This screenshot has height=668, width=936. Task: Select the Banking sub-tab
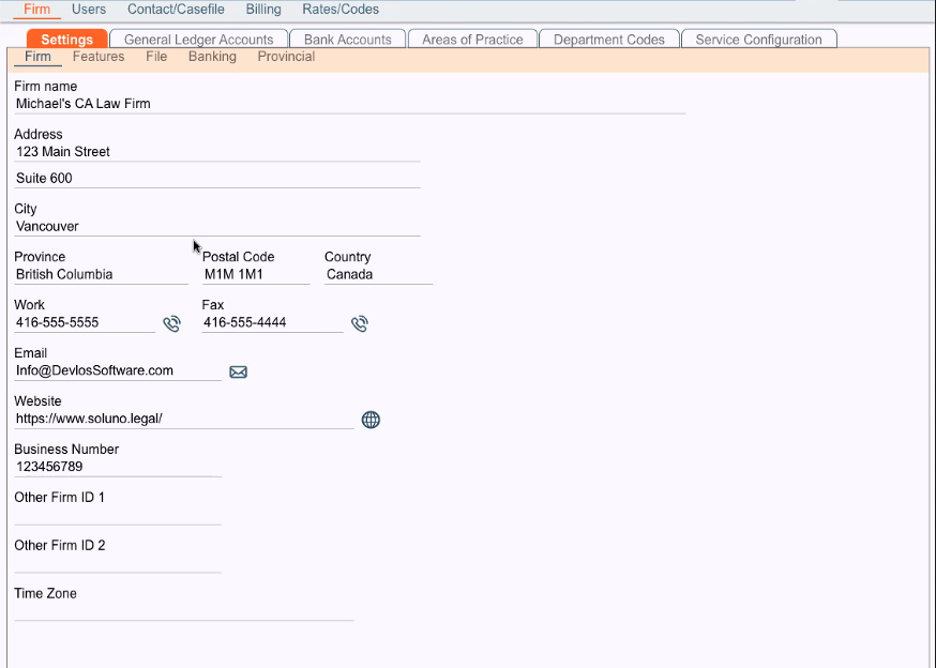[x=213, y=57]
